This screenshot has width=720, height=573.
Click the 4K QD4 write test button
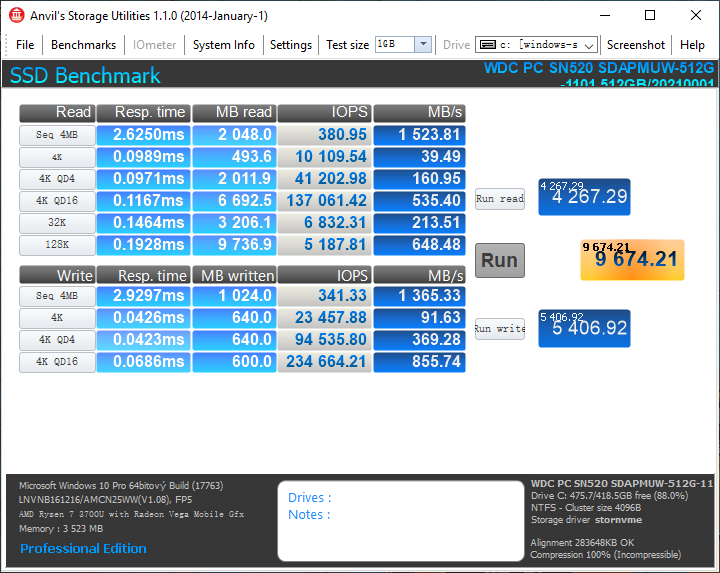pos(57,340)
